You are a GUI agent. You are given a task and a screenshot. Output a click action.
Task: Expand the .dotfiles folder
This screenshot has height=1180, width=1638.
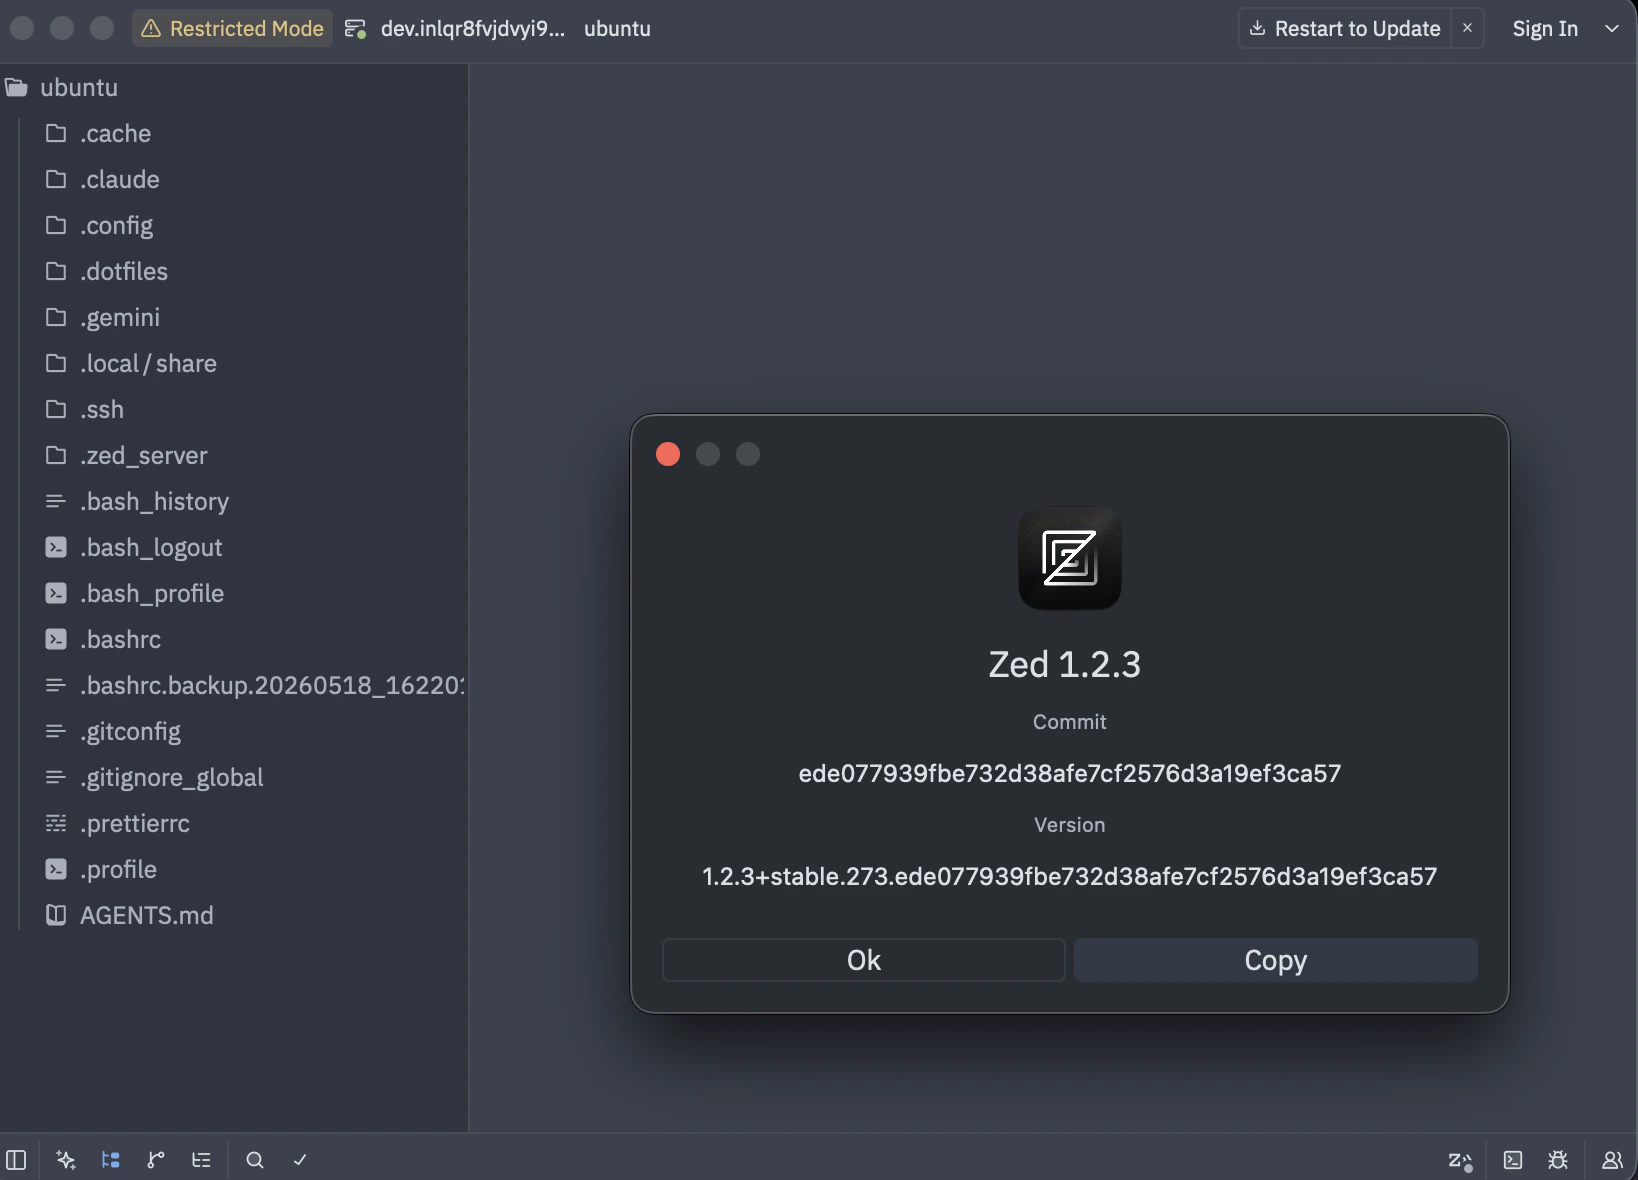point(234,271)
